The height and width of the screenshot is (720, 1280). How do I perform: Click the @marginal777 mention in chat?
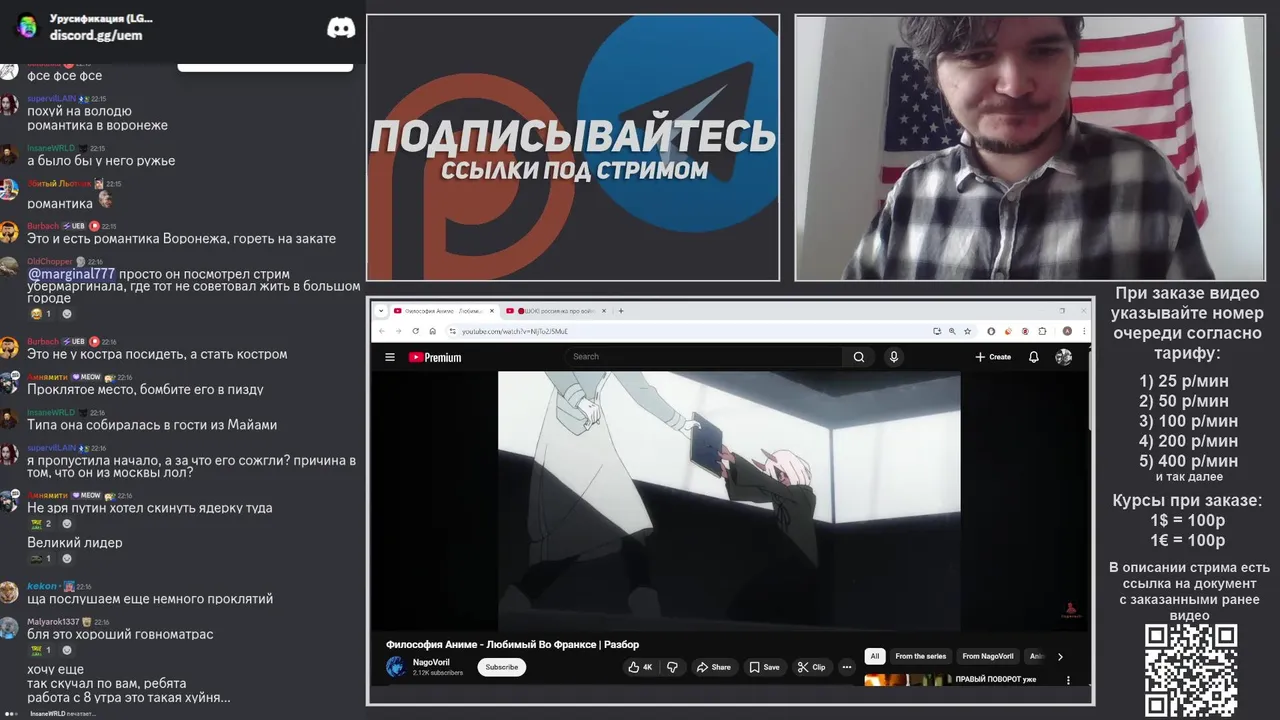click(x=71, y=274)
